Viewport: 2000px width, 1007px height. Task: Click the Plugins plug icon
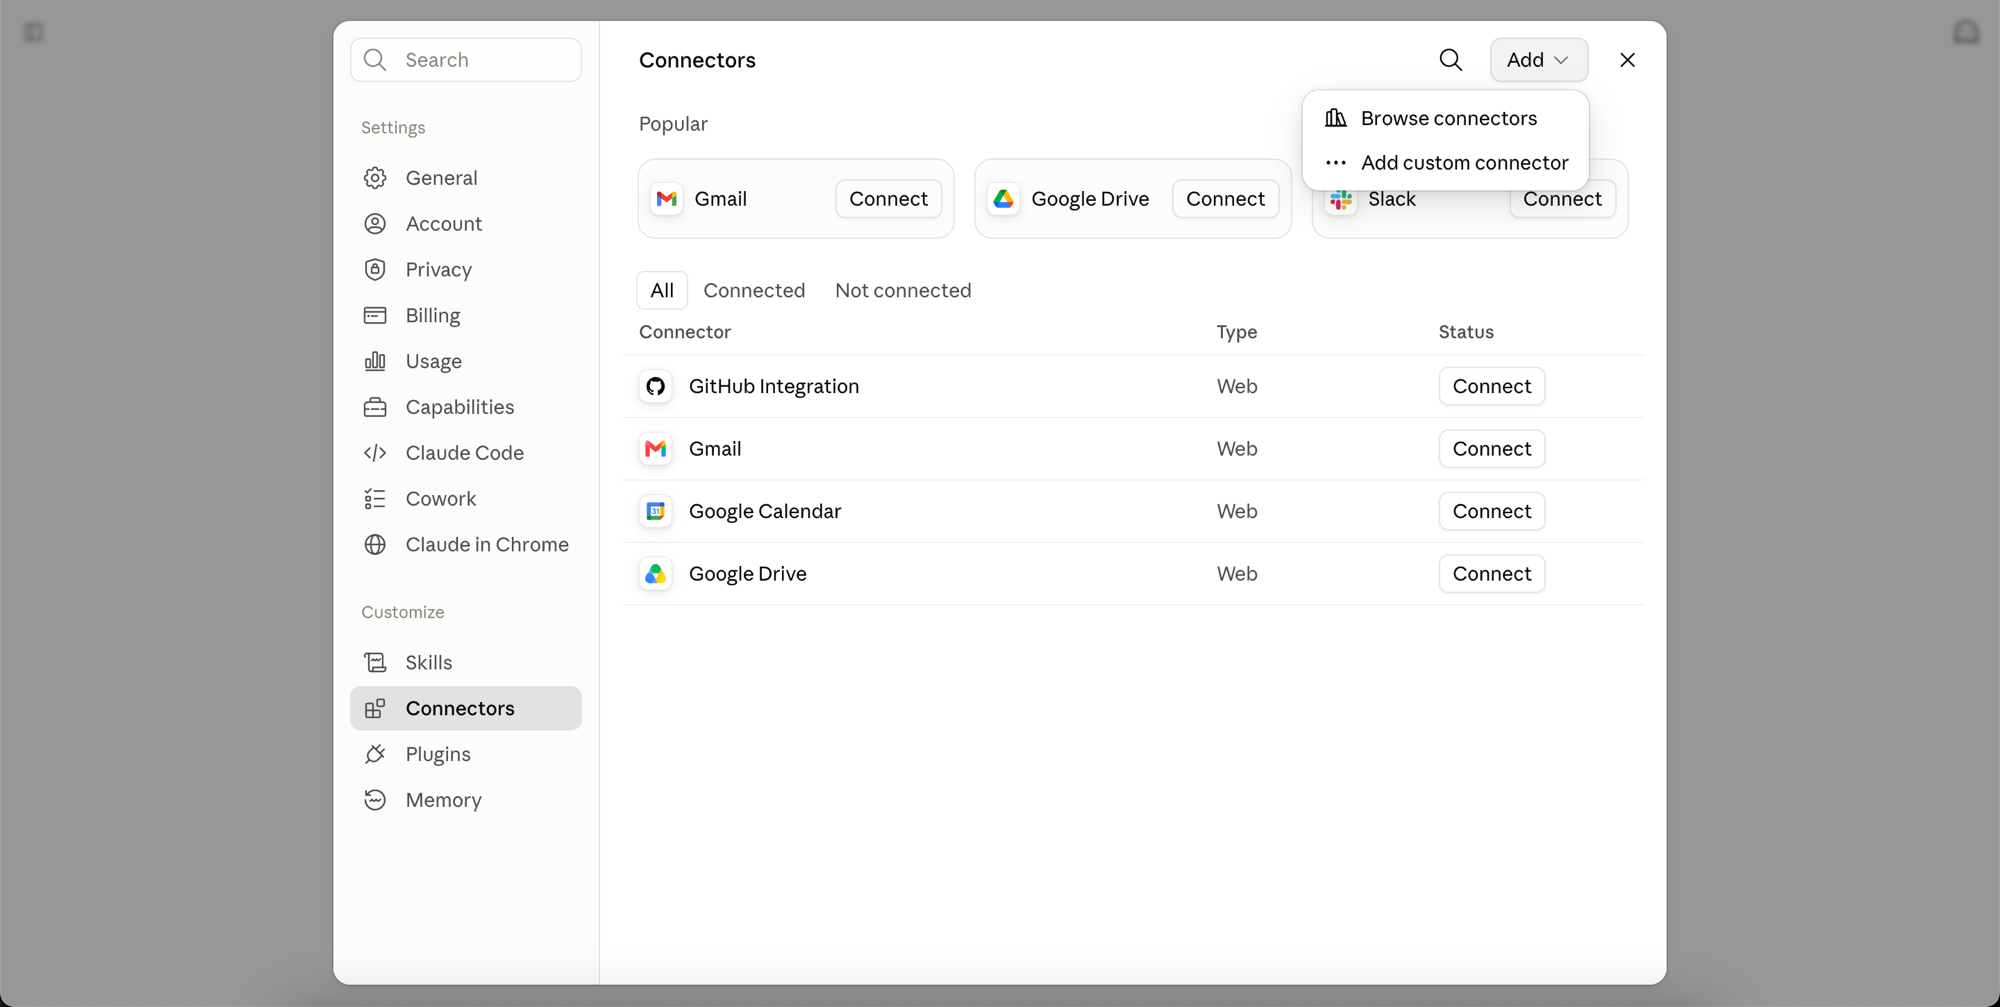point(375,754)
